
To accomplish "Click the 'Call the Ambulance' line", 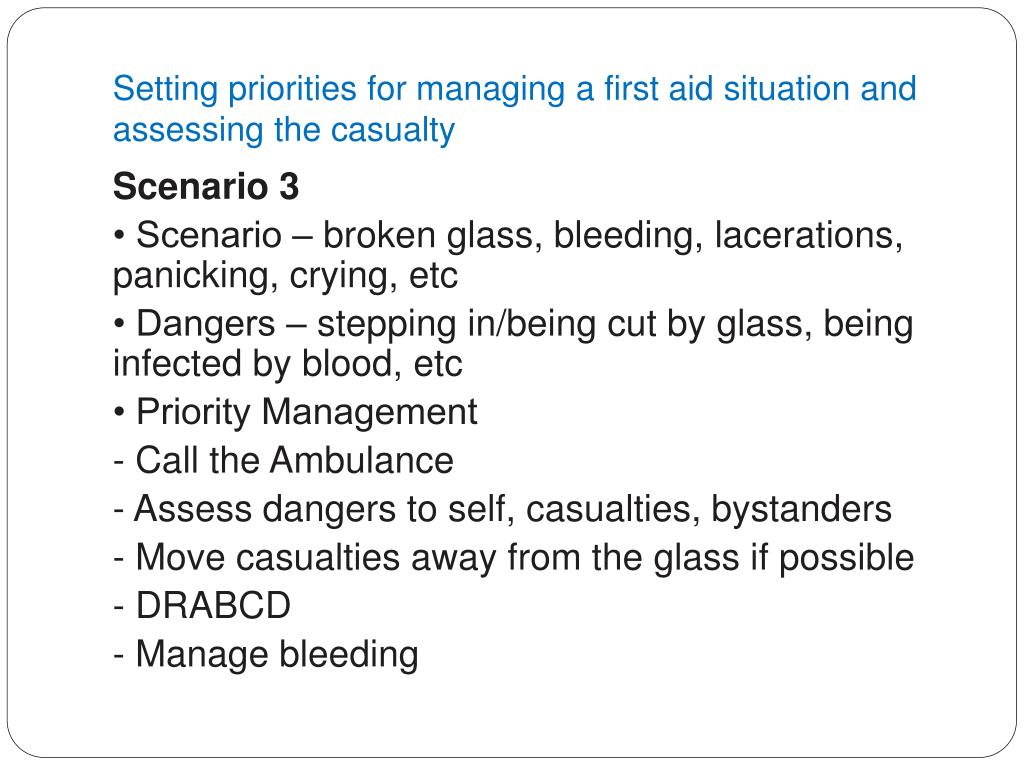I will click(283, 460).
